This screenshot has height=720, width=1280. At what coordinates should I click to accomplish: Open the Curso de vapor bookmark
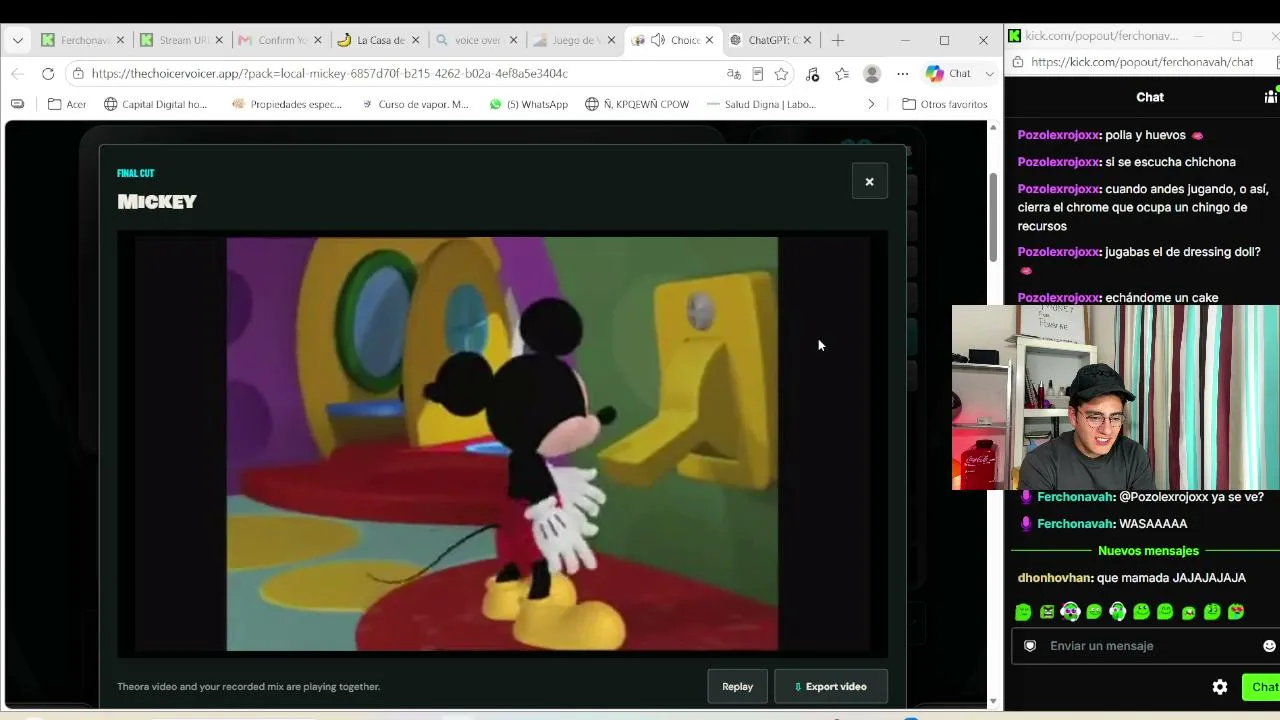pos(414,104)
